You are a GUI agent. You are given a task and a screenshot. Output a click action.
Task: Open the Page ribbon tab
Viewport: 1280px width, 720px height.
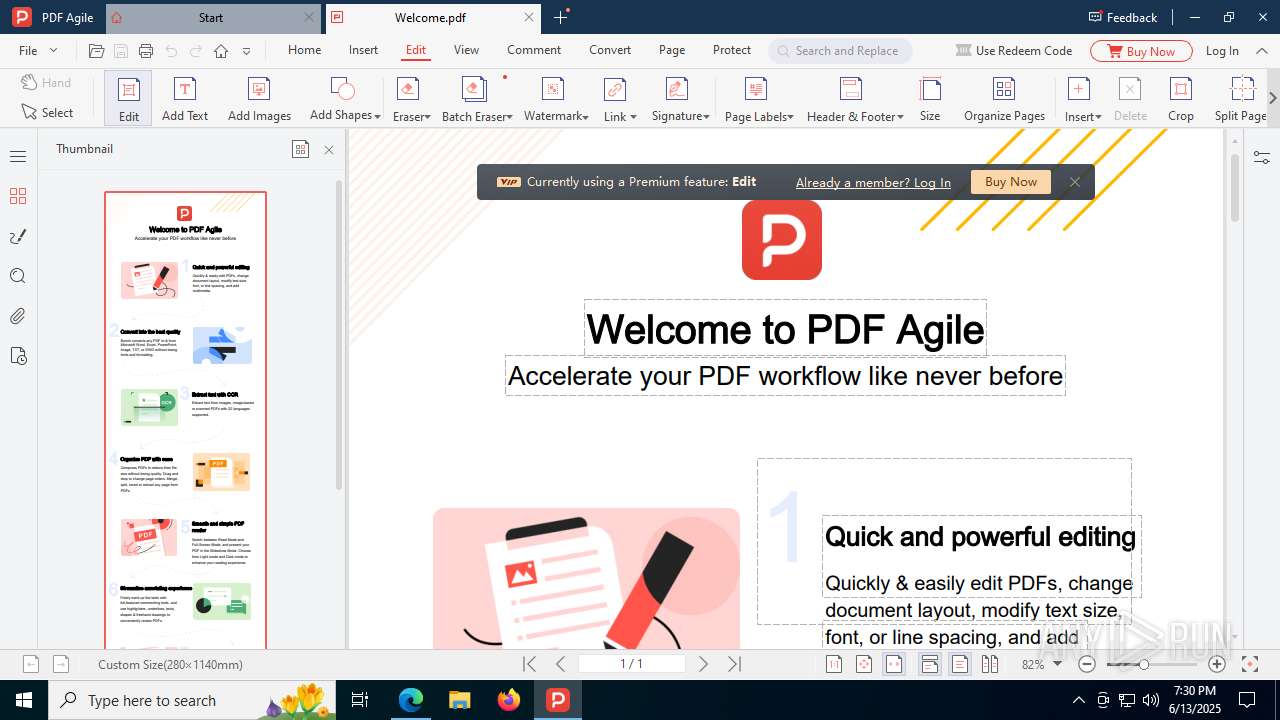click(672, 50)
